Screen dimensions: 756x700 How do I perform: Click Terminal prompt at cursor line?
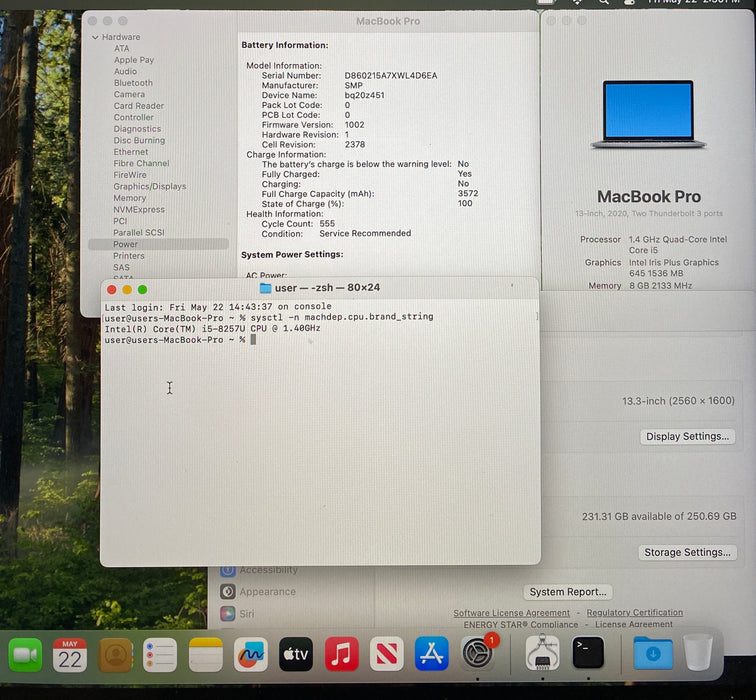[253, 340]
